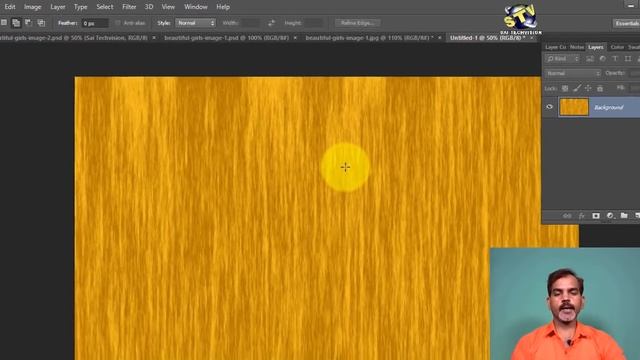Open the Layer menu
640x360 pixels.
coord(58,7)
